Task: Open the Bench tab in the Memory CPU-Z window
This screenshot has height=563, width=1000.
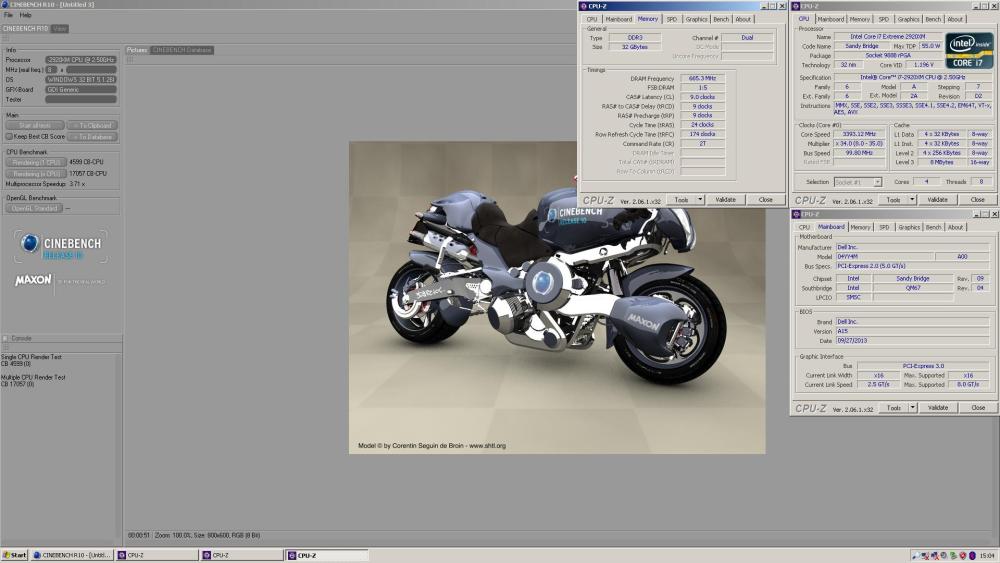Action: 721,19
